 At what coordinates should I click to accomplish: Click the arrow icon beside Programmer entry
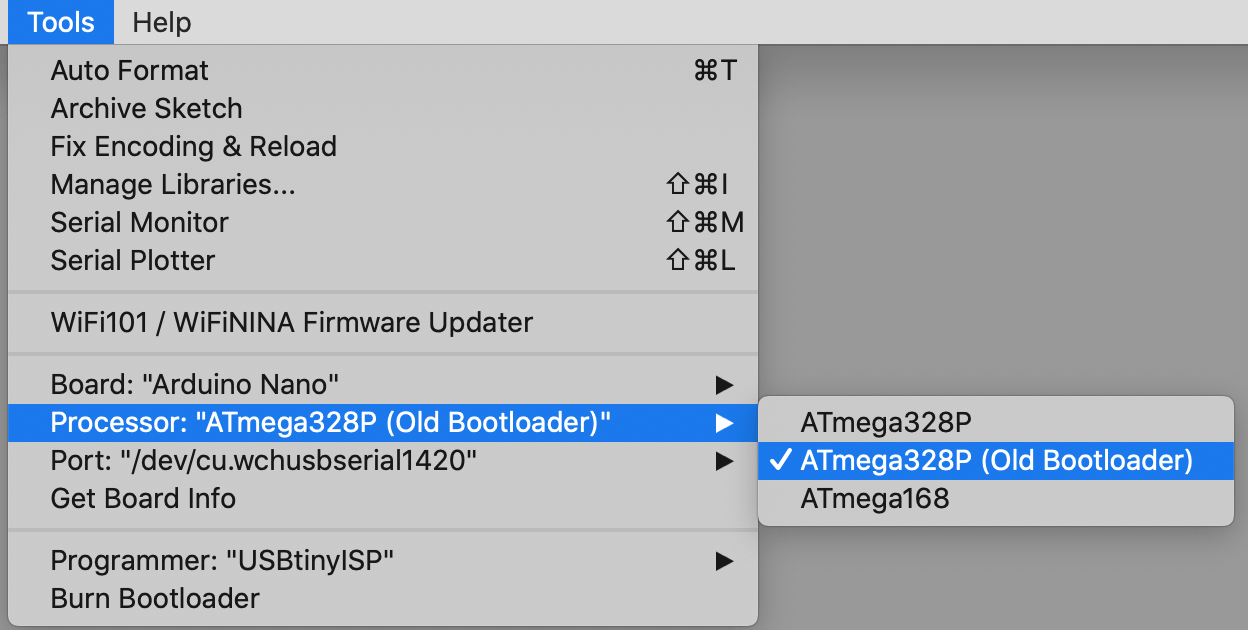pos(724,561)
